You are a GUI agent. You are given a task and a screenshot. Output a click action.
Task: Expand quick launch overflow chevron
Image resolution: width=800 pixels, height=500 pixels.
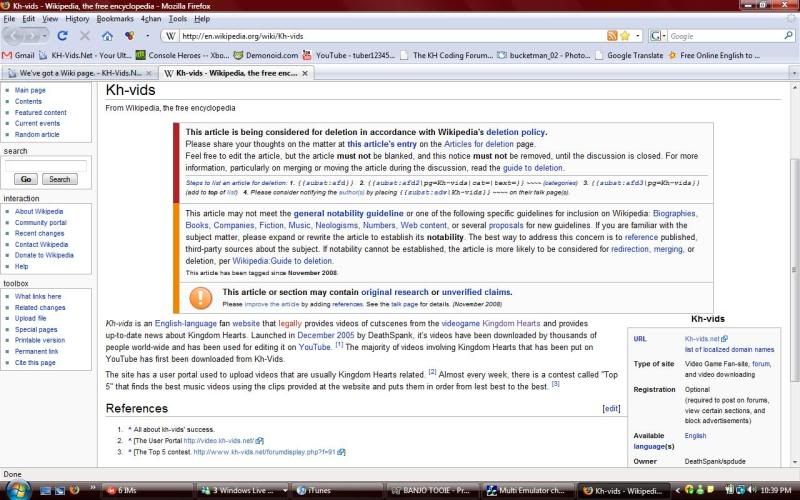[93, 488]
